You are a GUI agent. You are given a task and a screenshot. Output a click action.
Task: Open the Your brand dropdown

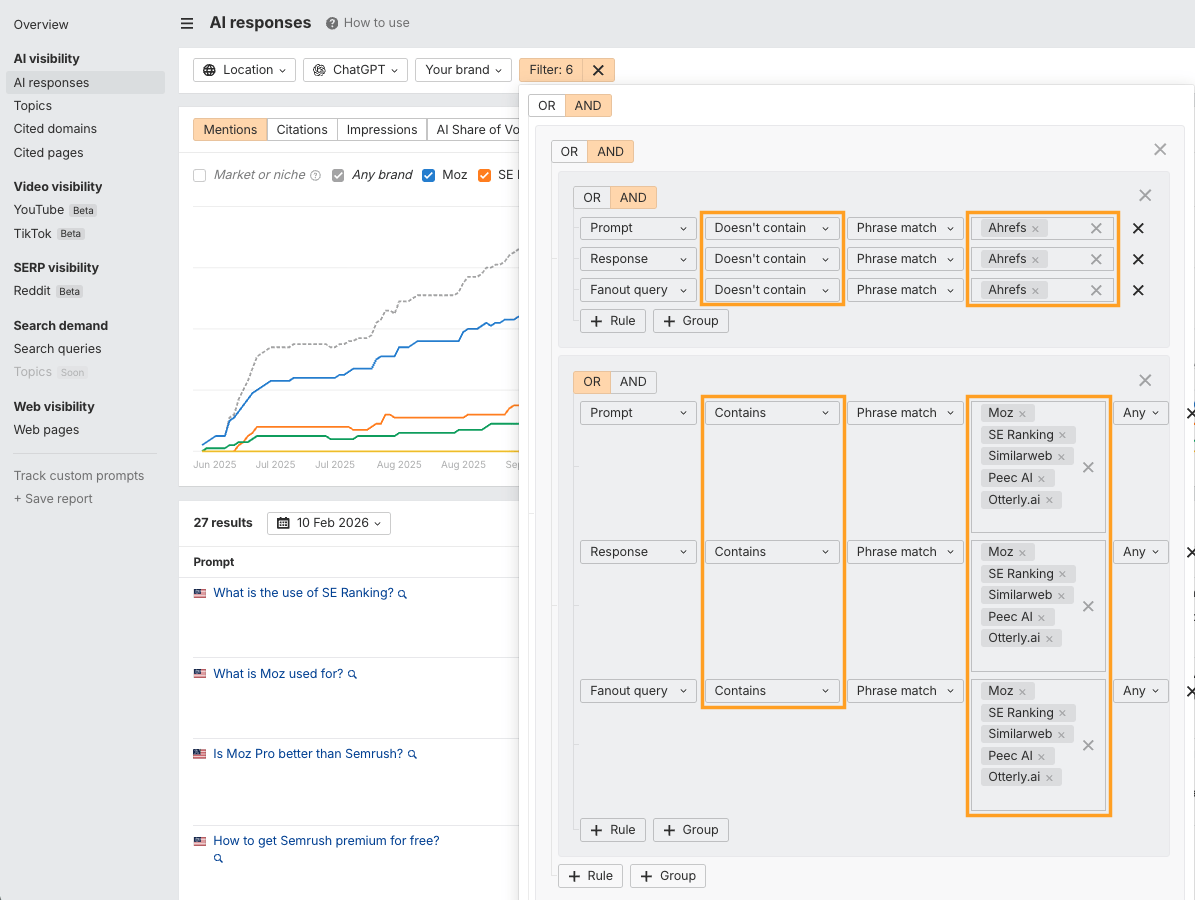click(x=463, y=70)
